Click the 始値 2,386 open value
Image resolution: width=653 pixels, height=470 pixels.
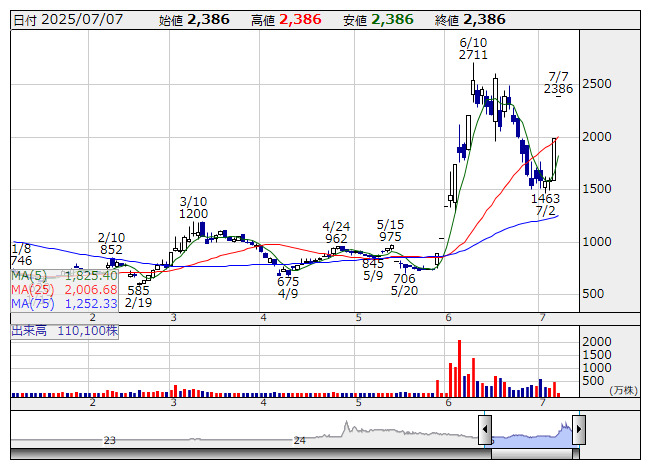pos(194,20)
